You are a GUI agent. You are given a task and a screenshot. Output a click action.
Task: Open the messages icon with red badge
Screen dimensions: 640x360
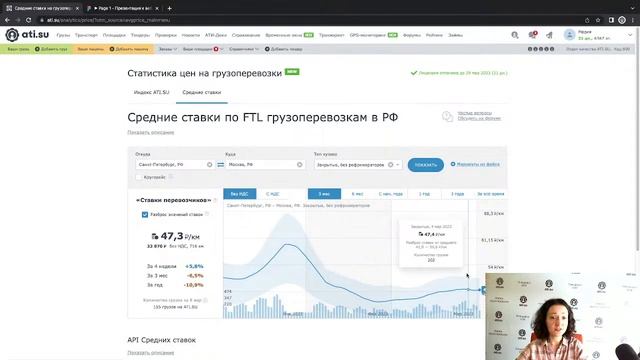click(x=532, y=35)
